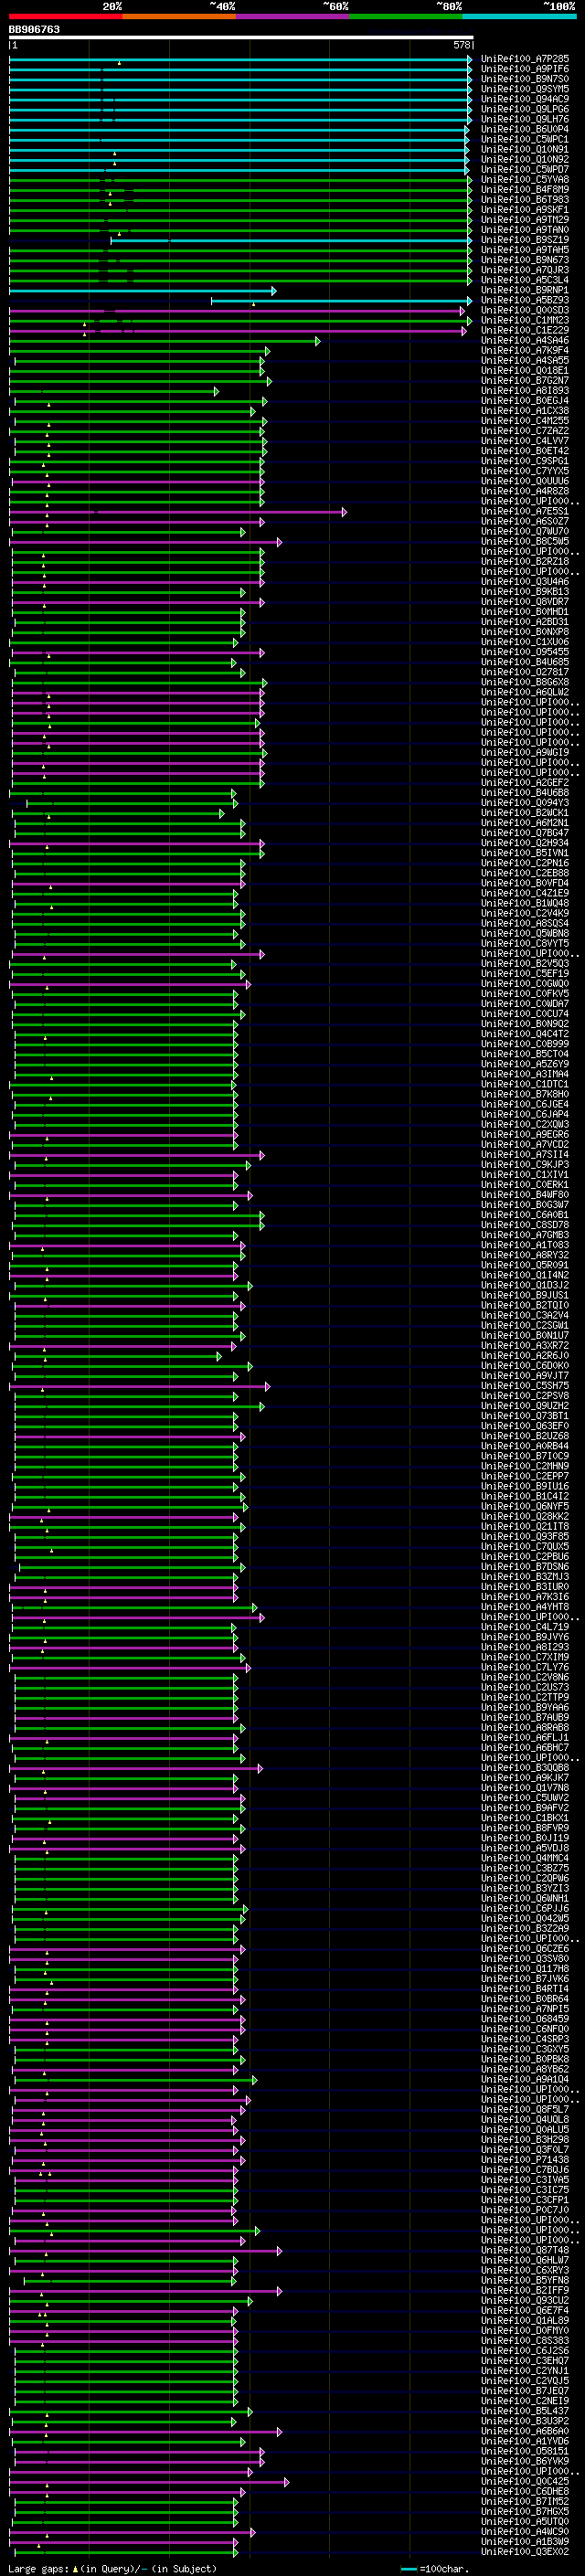585x2576 pixels.
Task: Select hit UniRef100_A6B6A0
Action: coord(525,2431)
